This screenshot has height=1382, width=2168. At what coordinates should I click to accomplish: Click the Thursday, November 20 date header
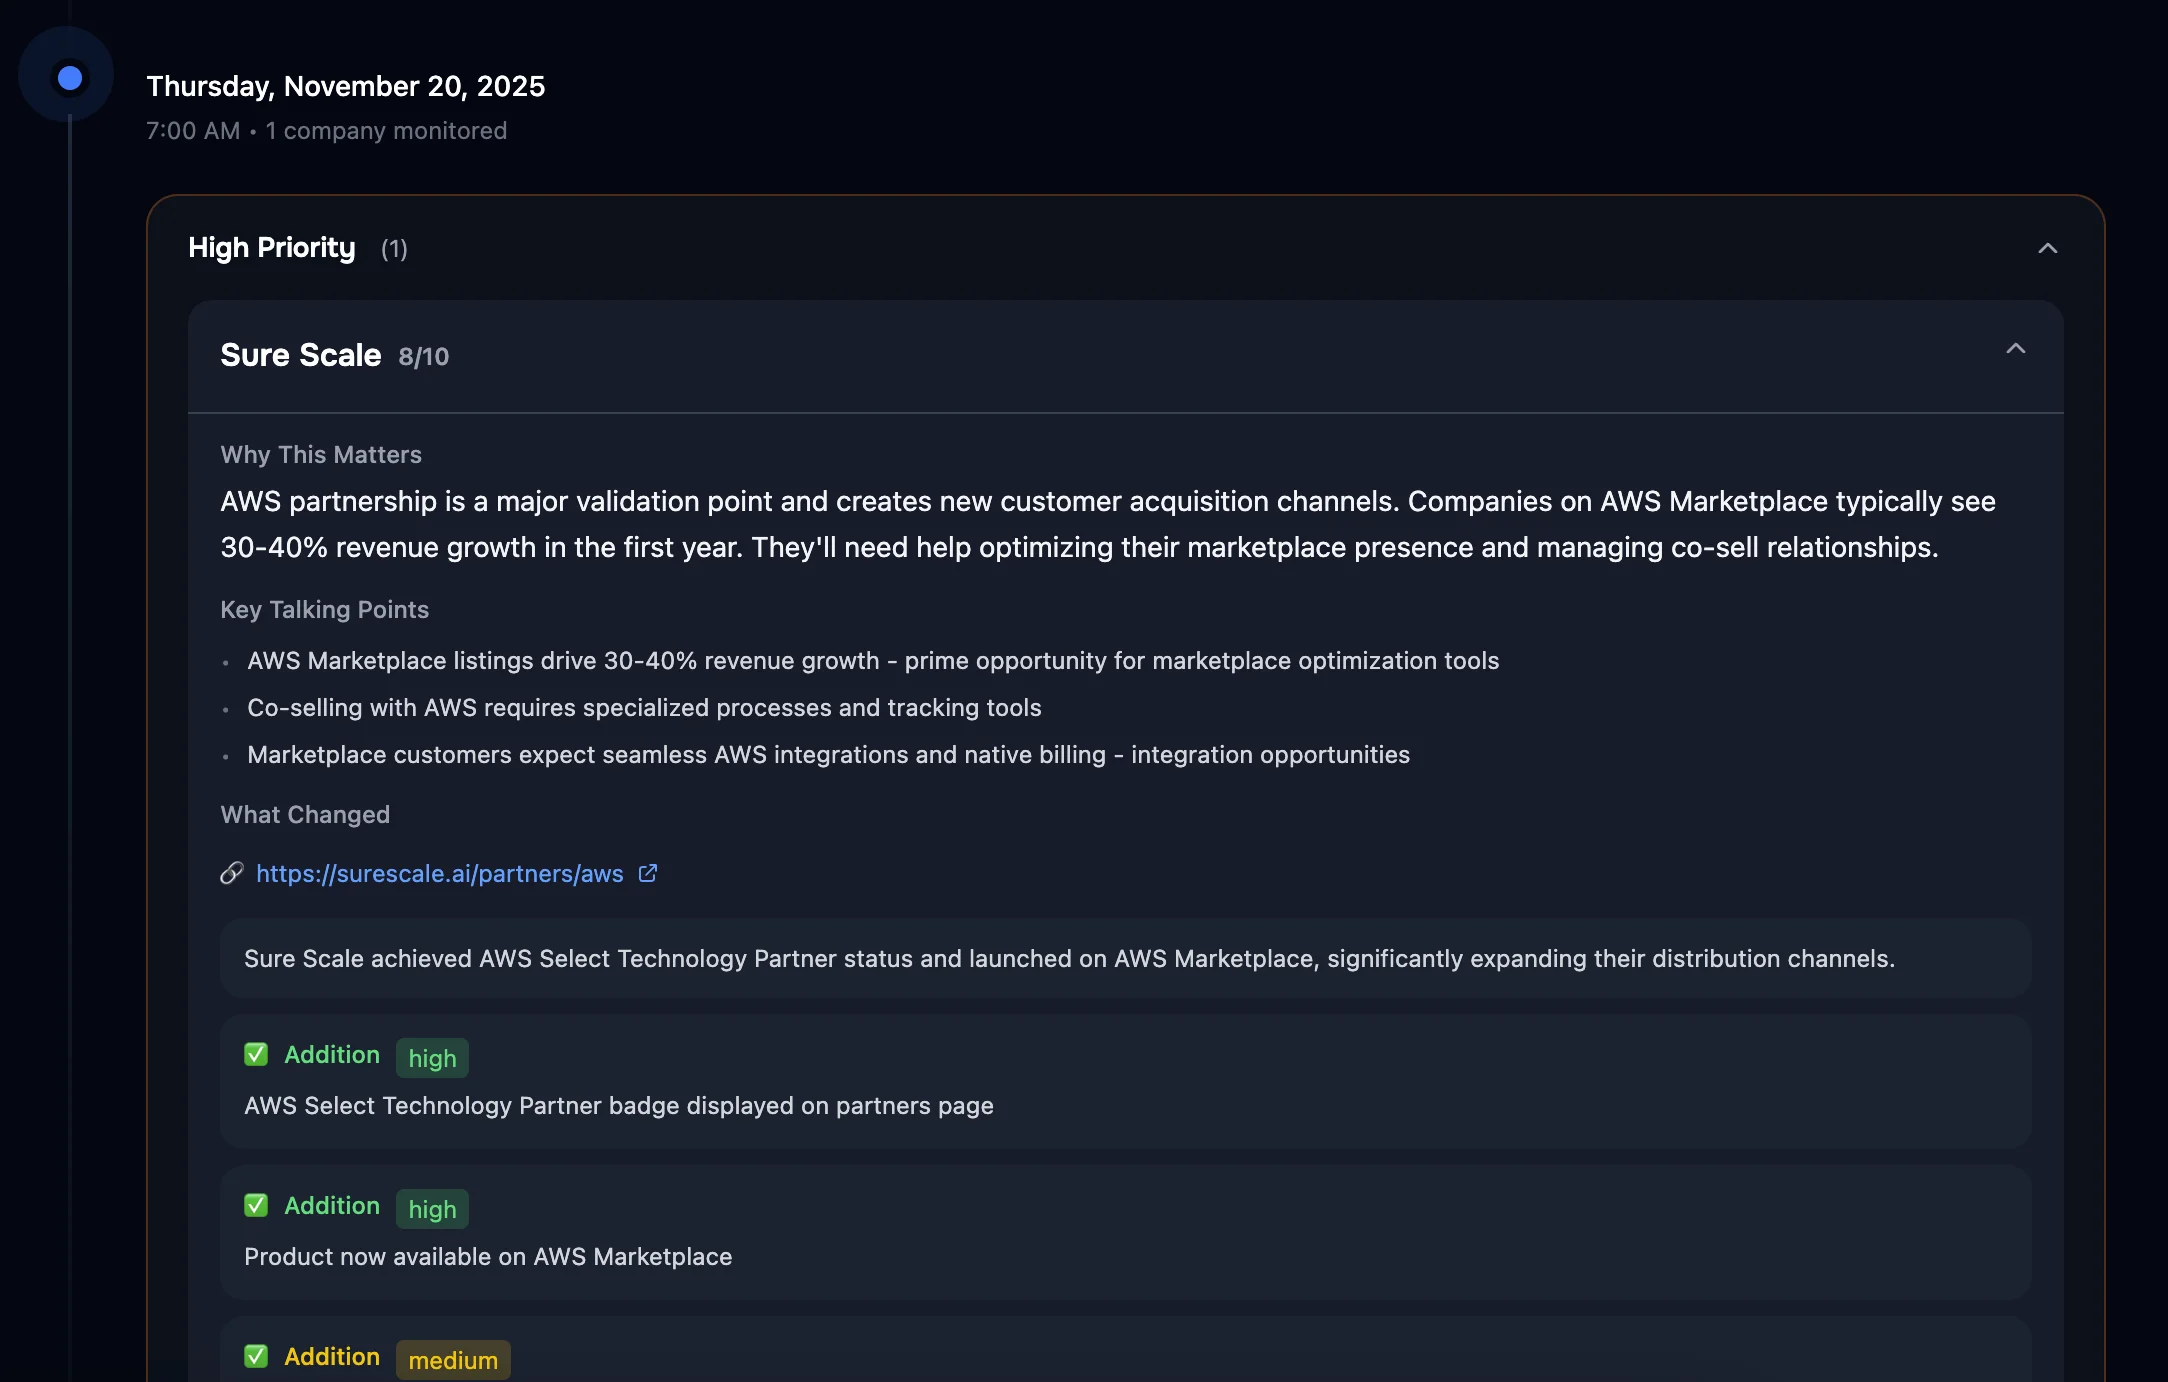(346, 86)
